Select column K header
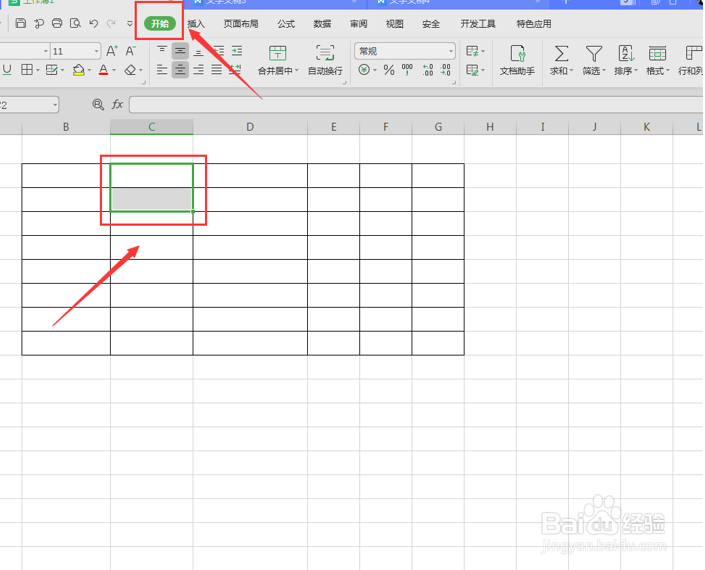This screenshot has width=705, height=570. 647,127
